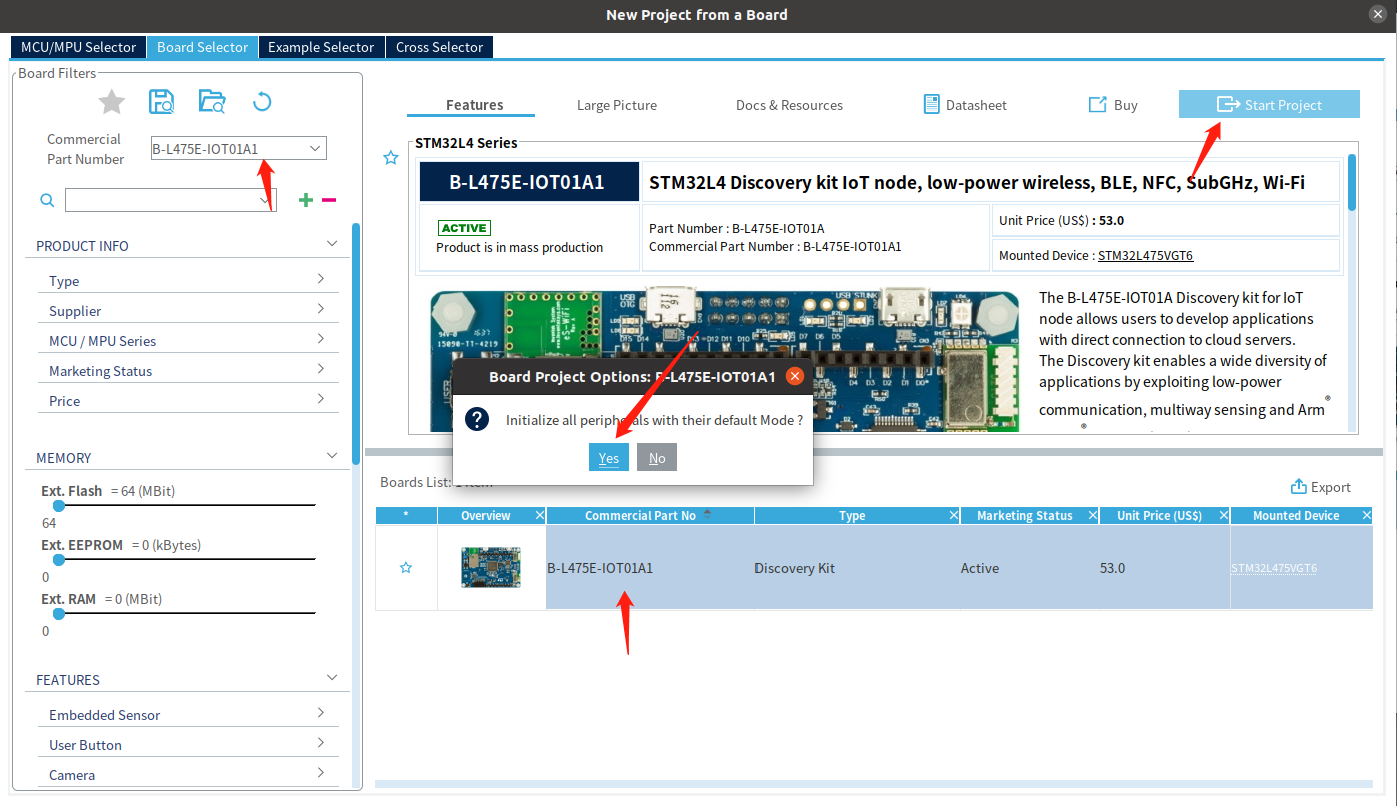
Task: Click the filter panel vertical scrollbar
Action: click(356, 344)
